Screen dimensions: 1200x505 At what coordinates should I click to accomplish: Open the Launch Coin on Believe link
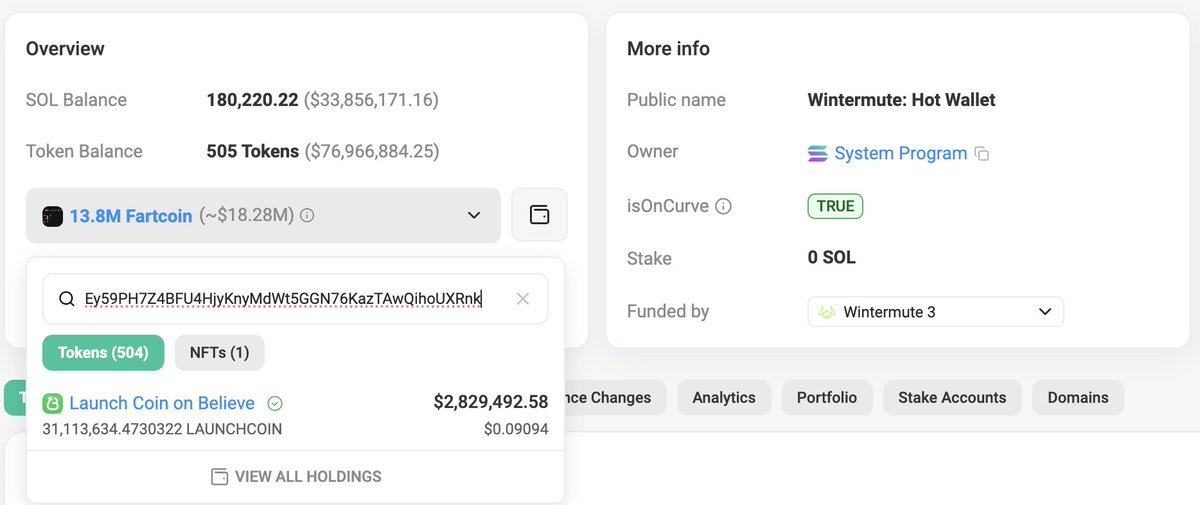tap(162, 403)
